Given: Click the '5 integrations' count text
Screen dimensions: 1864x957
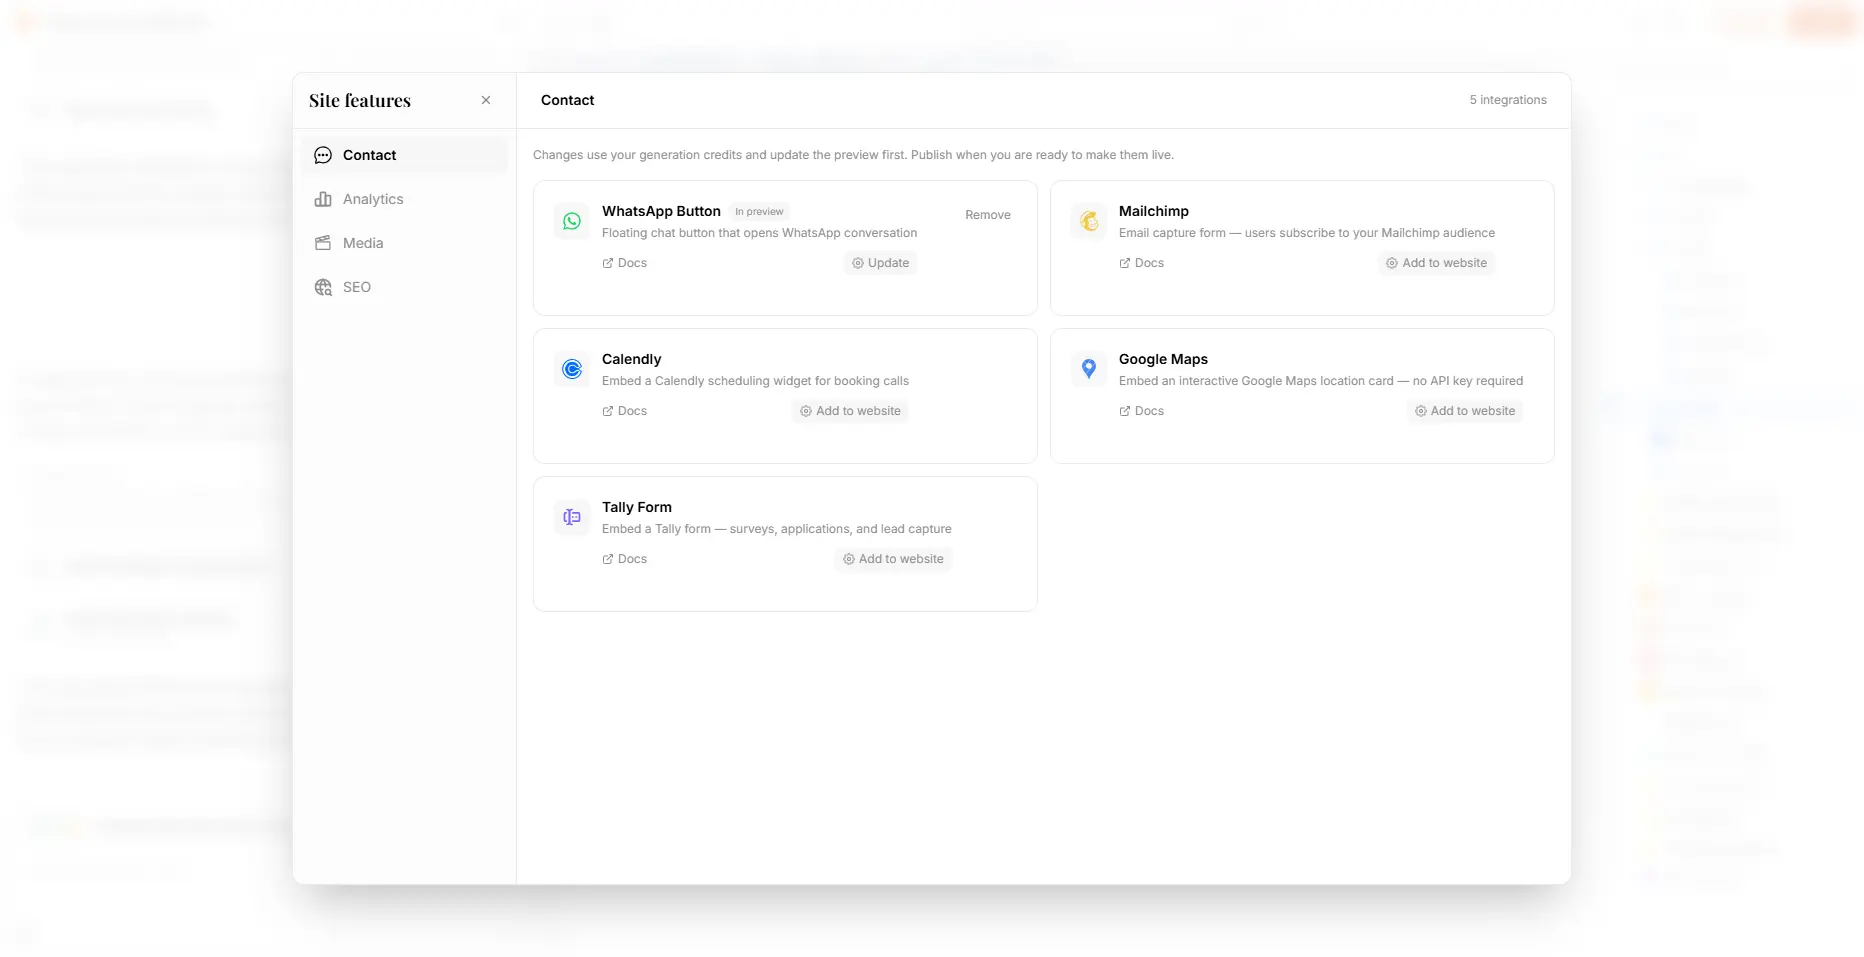Looking at the screenshot, I should coord(1508,100).
